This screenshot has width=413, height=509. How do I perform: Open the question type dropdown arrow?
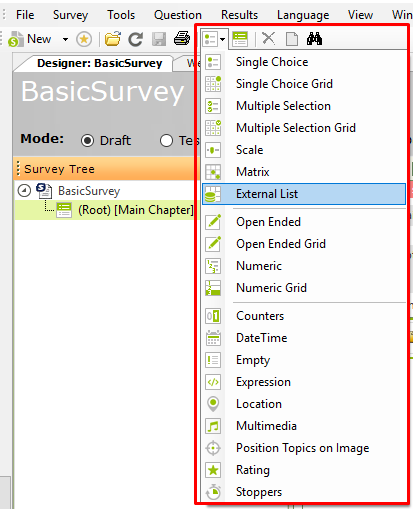click(x=222, y=39)
